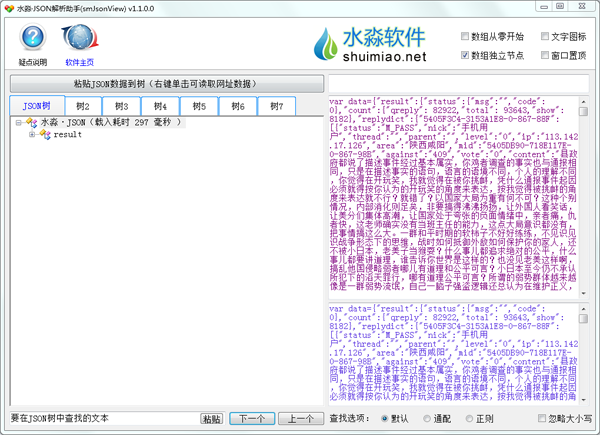
Task: Click 下一个 find next button
Action: pos(252,418)
